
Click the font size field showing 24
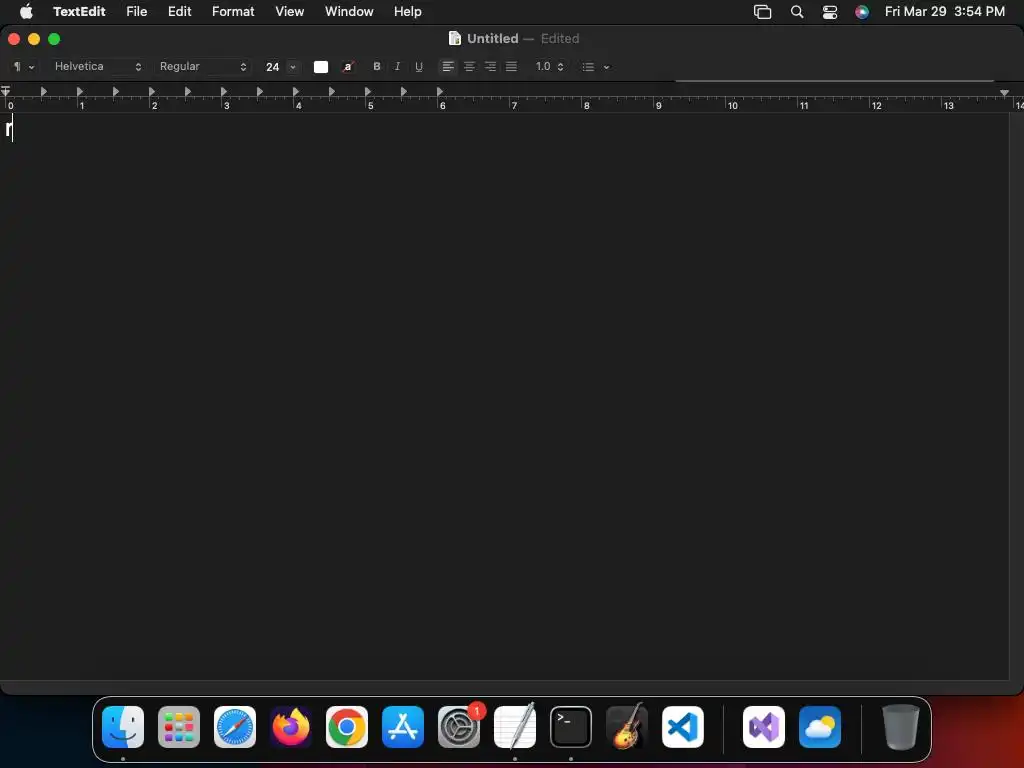coord(272,67)
